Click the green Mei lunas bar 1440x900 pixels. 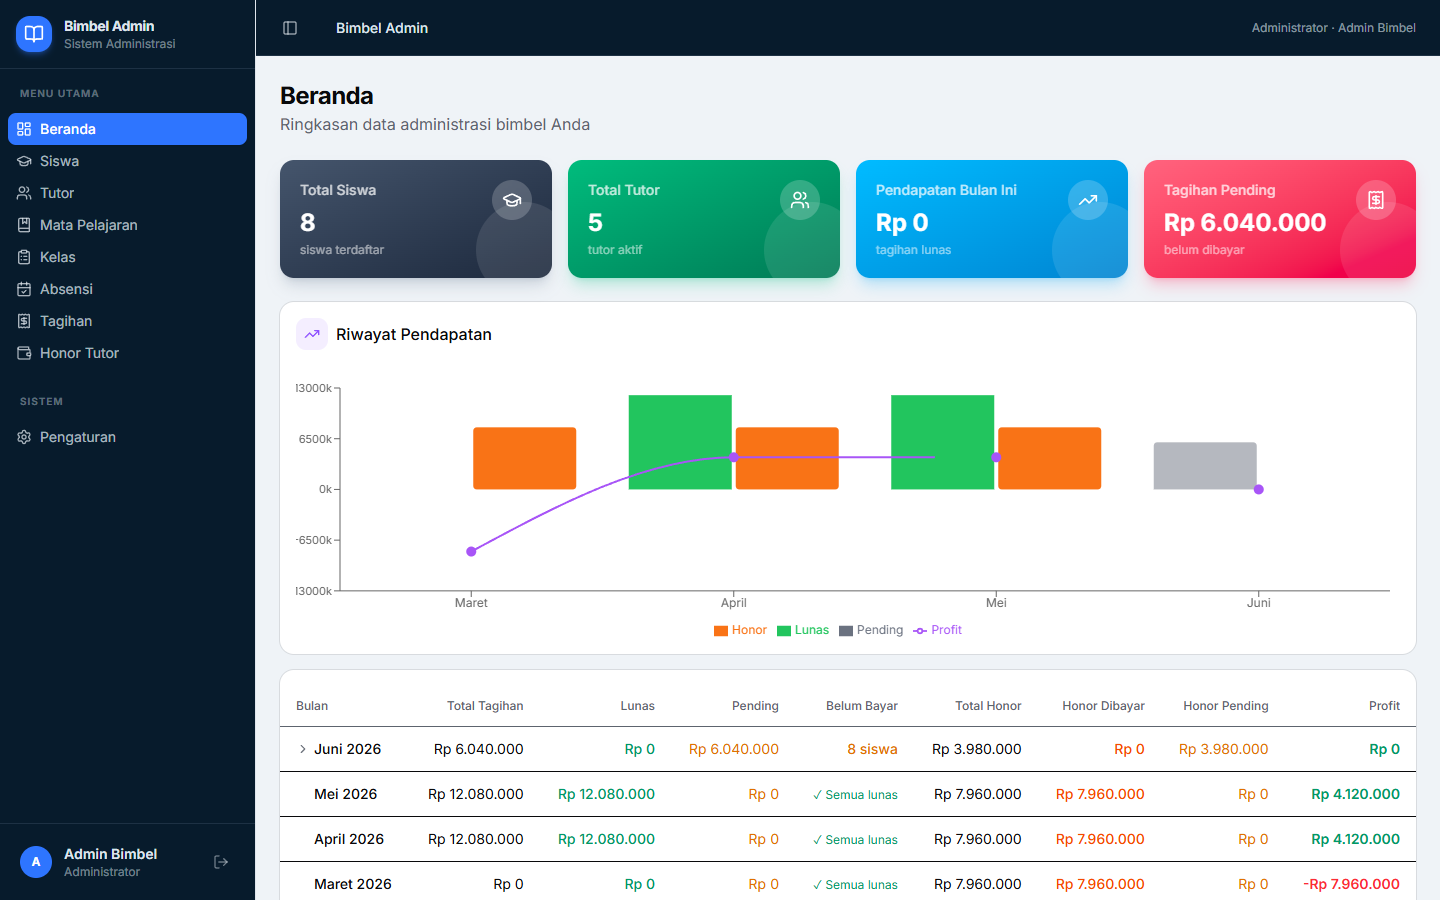(x=942, y=442)
